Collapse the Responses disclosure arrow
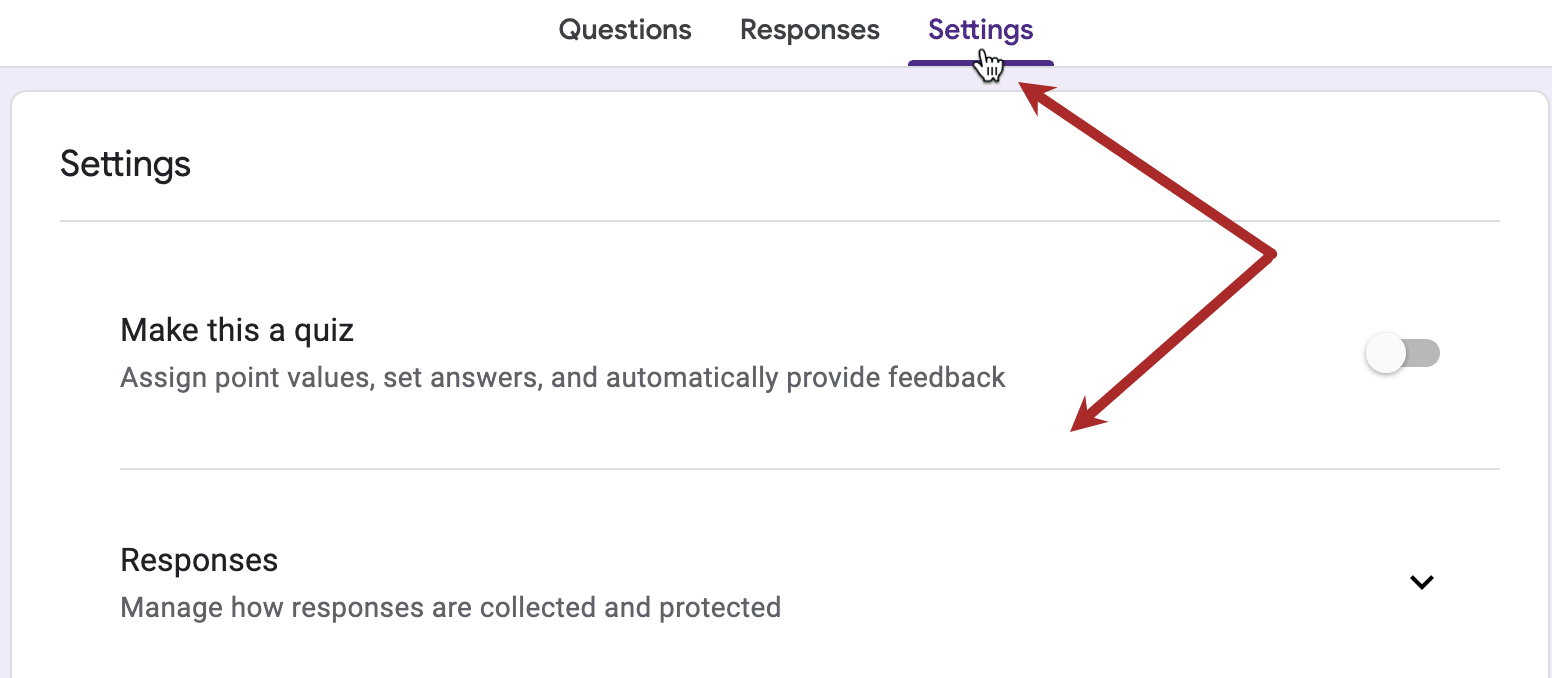Image resolution: width=1552 pixels, height=678 pixels. 1421,581
